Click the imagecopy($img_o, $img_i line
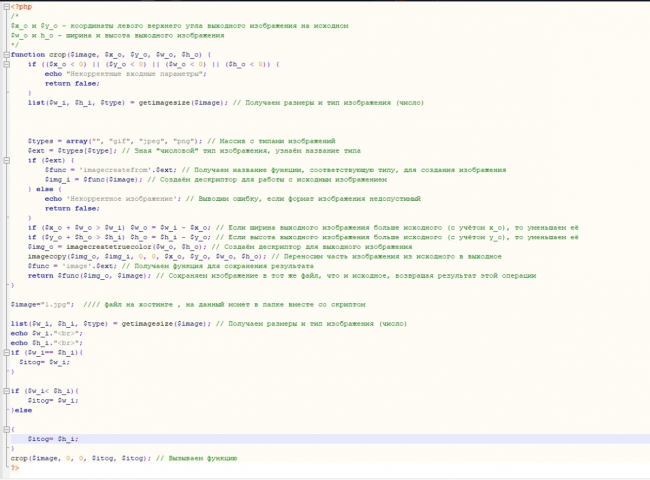This screenshot has width=650, height=480. tap(264, 257)
